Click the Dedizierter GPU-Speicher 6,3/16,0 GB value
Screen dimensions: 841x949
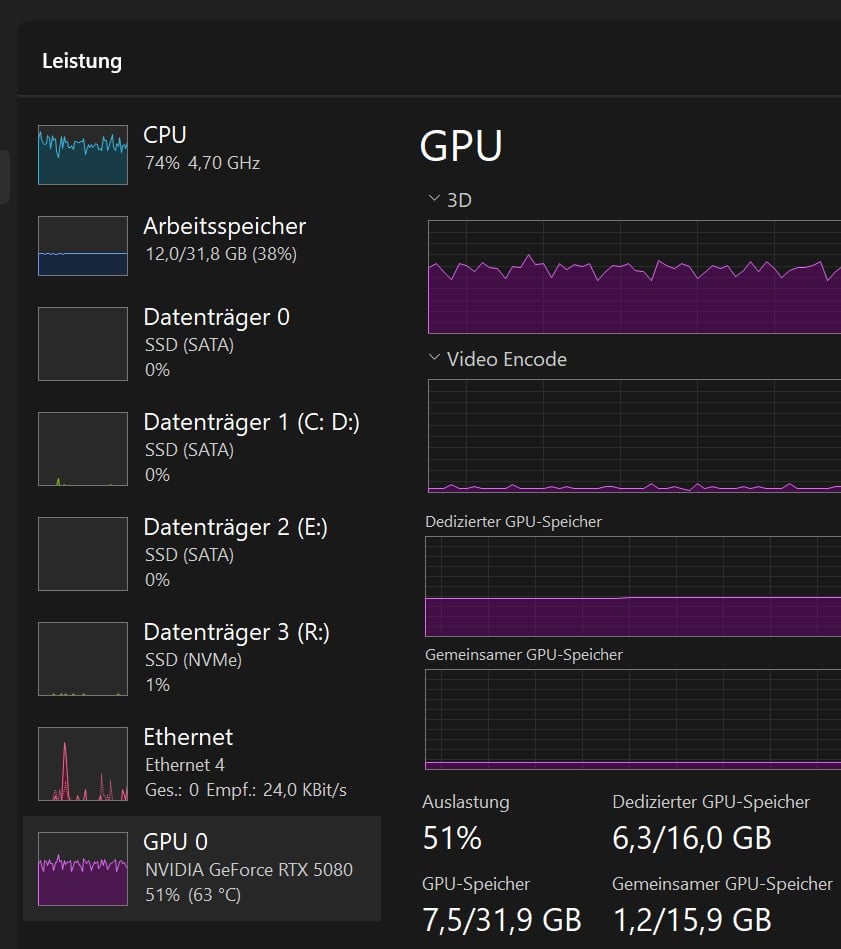pyautogui.click(x=691, y=837)
